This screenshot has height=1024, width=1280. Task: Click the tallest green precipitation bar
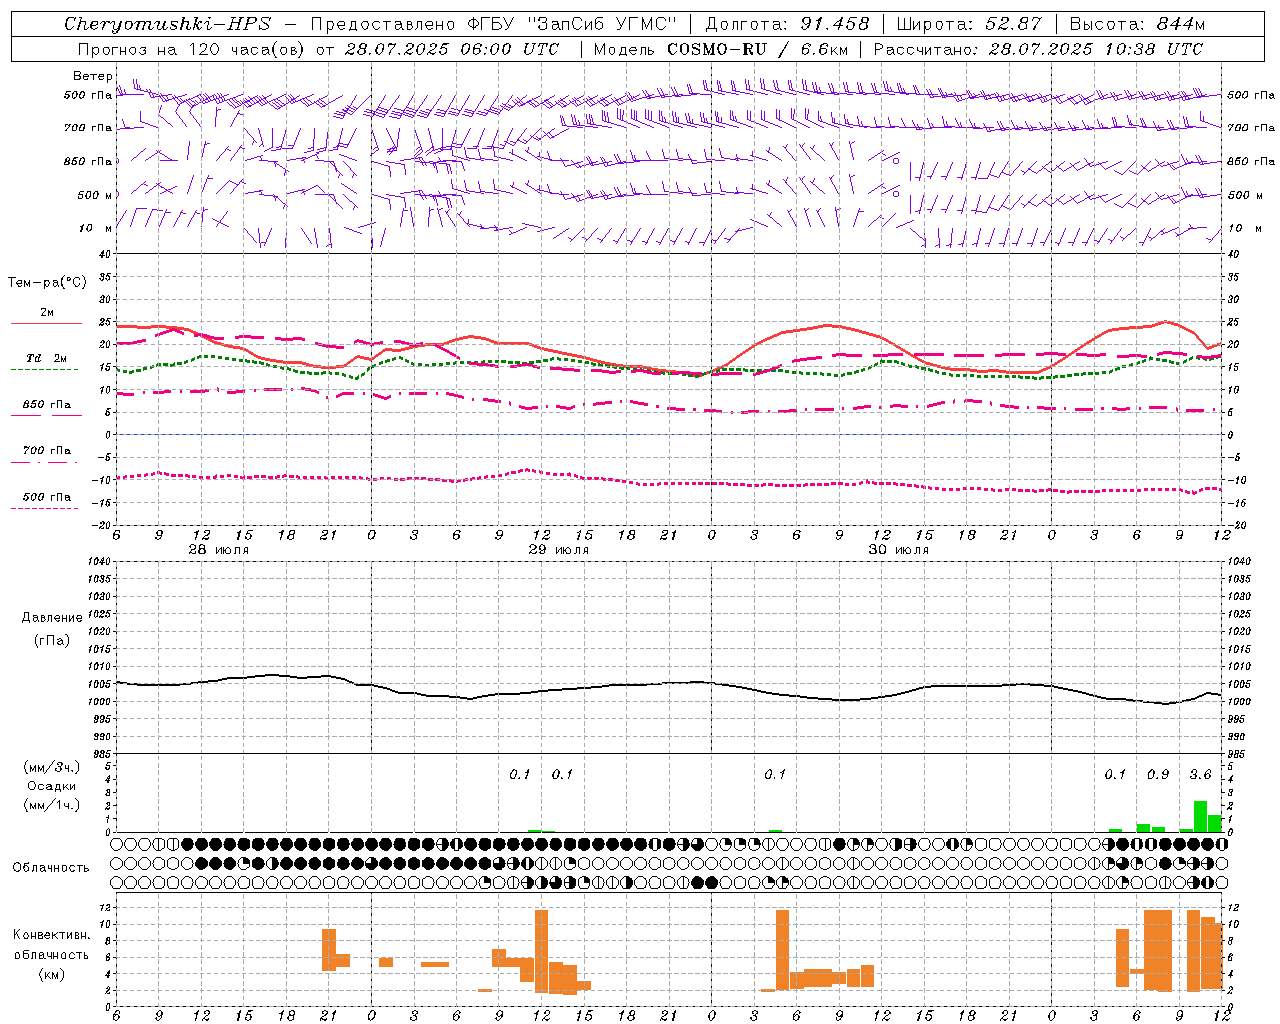click(x=1200, y=816)
